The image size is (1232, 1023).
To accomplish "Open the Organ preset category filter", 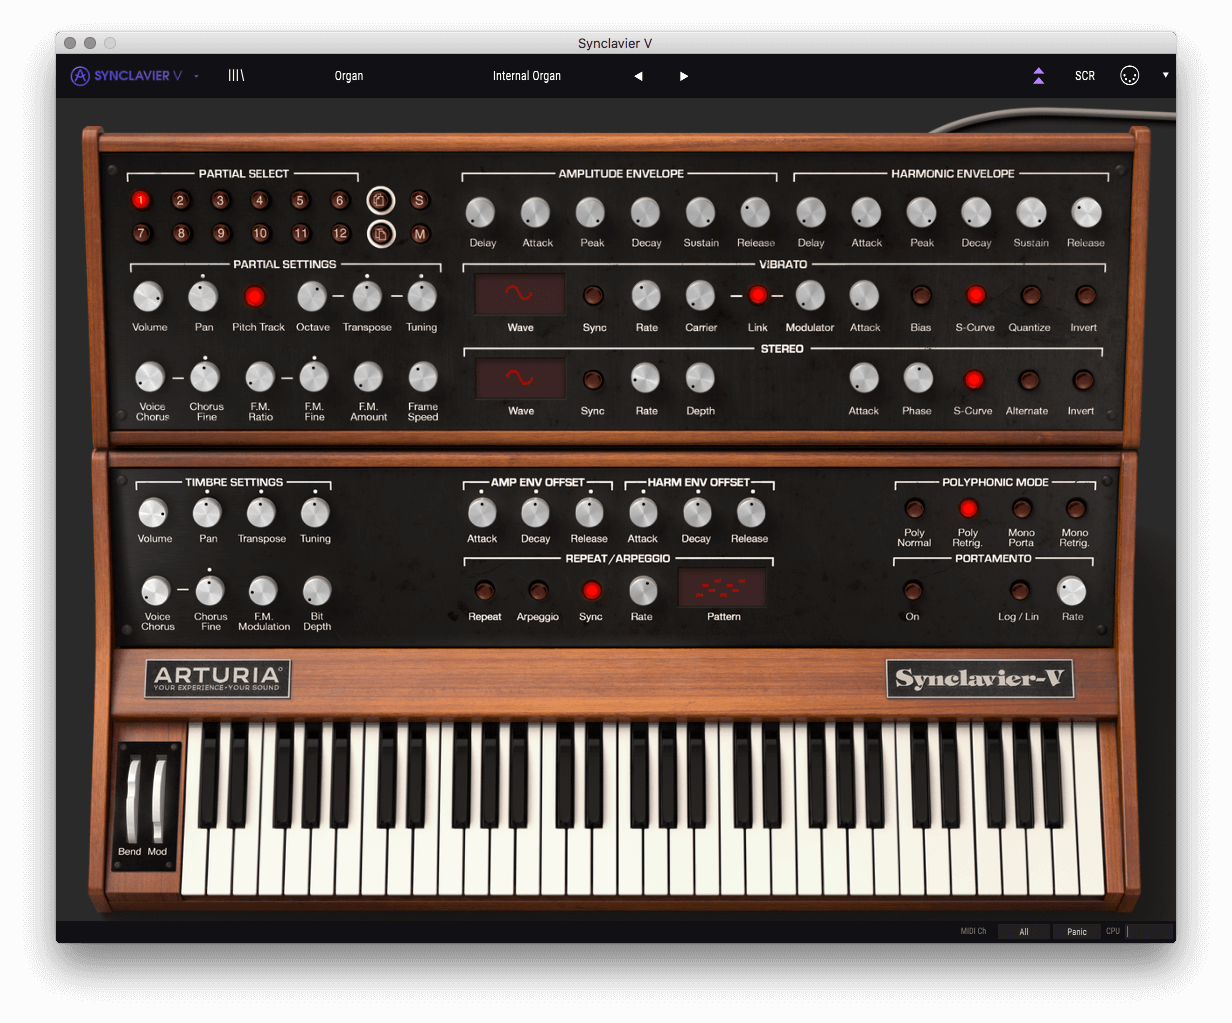I will click(349, 76).
